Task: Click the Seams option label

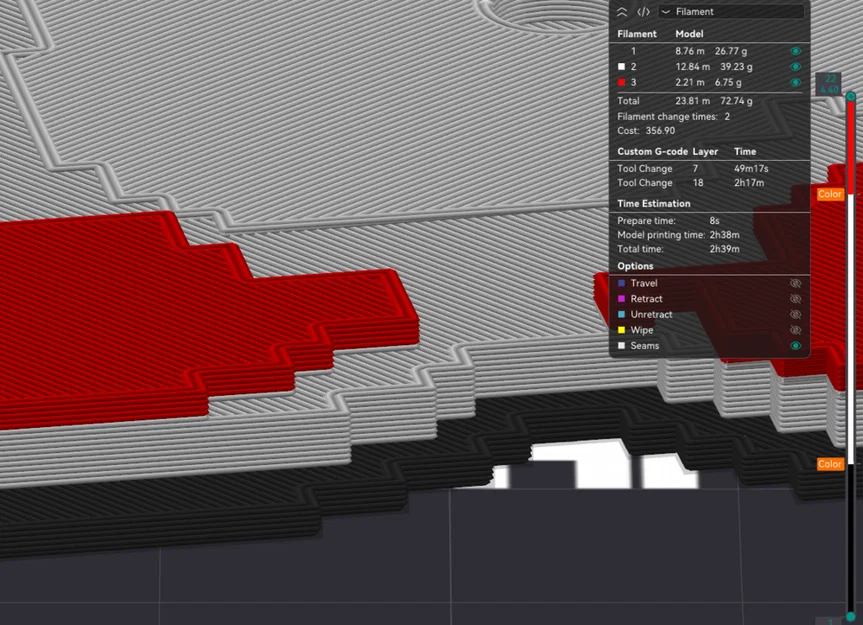Action: (644, 346)
